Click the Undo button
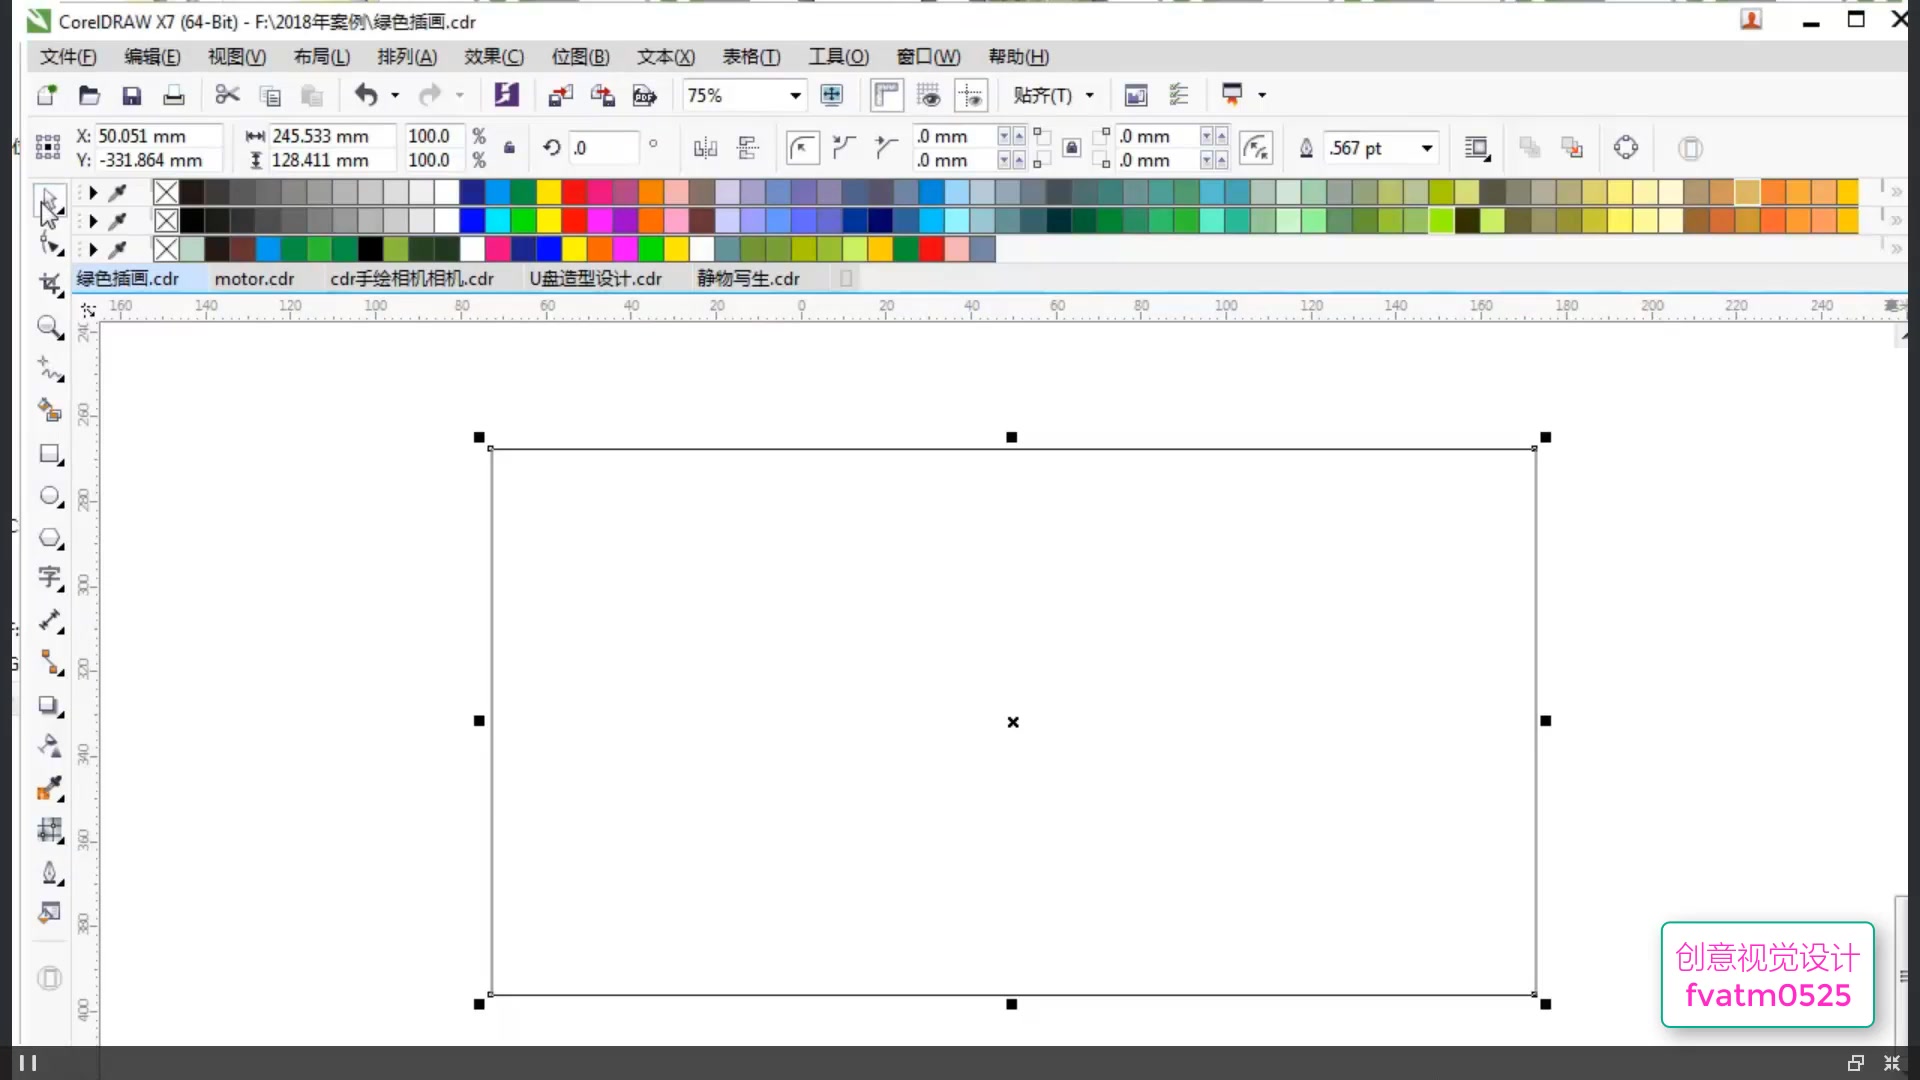The image size is (1920, 1080). 366,95
